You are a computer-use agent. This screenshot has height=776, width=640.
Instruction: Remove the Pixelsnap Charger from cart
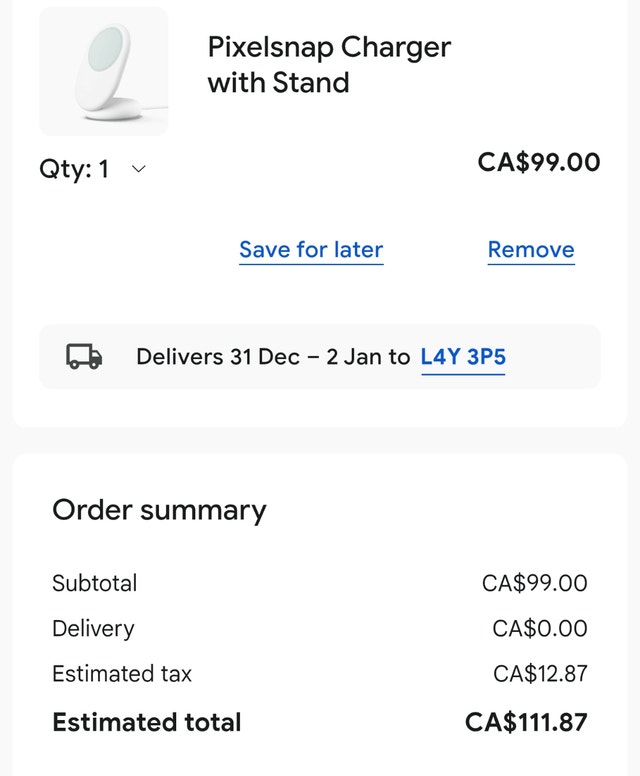pos(531,249)
